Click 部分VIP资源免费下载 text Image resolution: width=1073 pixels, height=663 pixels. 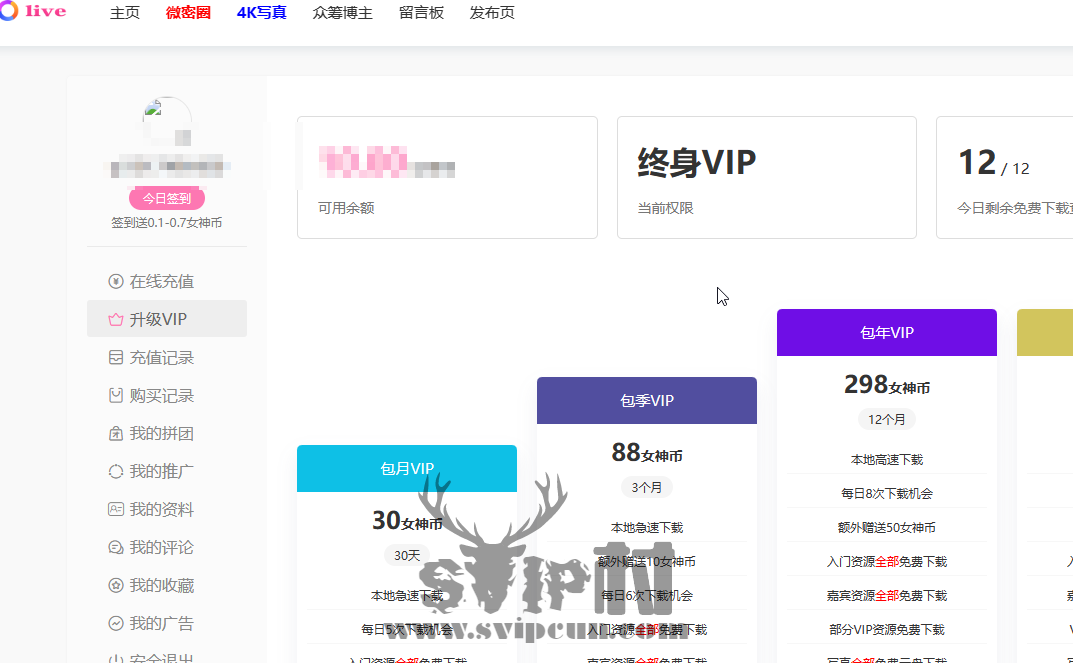[887, 629]
